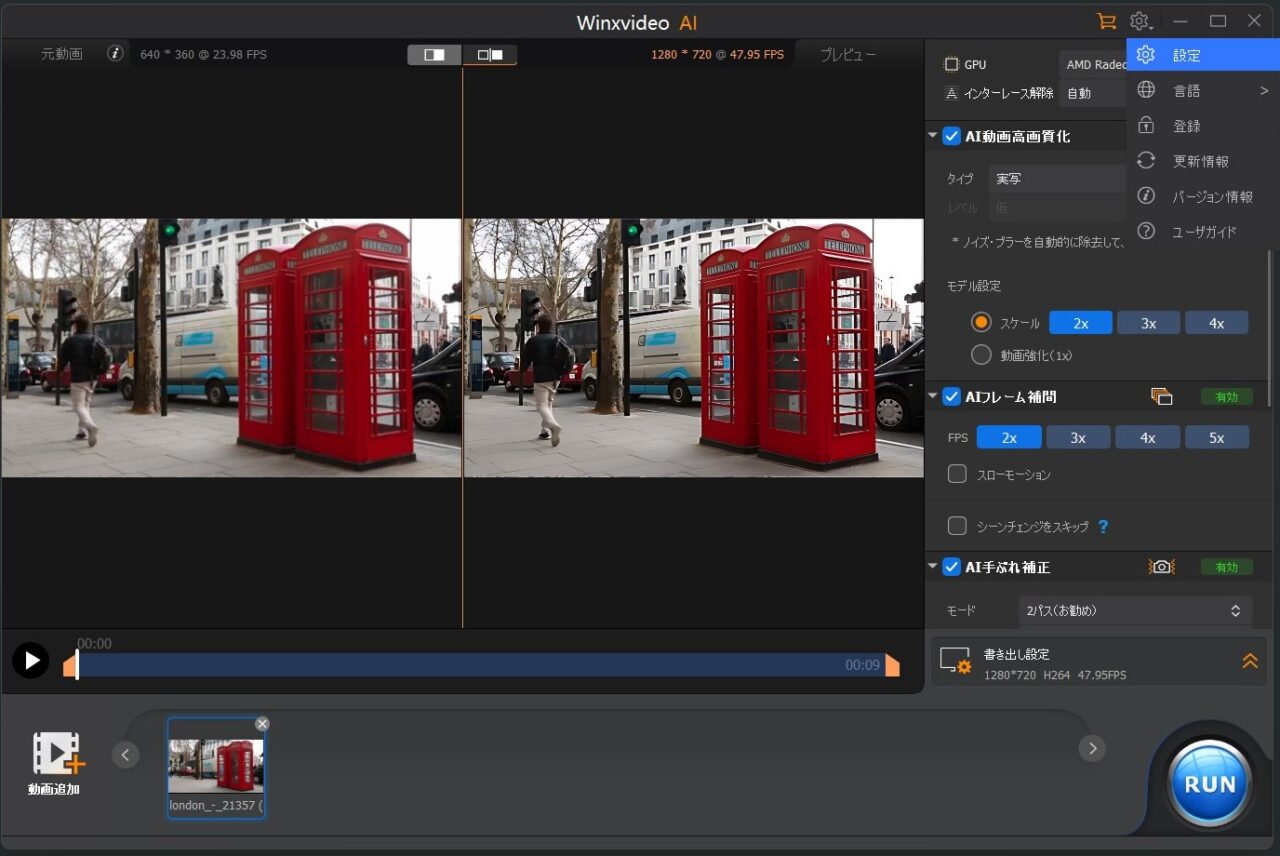
Task: Select the 動画強化(1x) radio button
Action: [981, 354]
